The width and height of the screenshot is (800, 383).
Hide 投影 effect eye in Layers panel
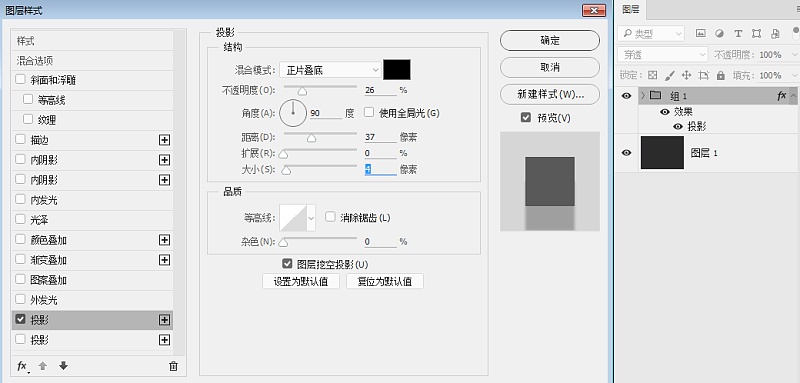tap(678, 126)
